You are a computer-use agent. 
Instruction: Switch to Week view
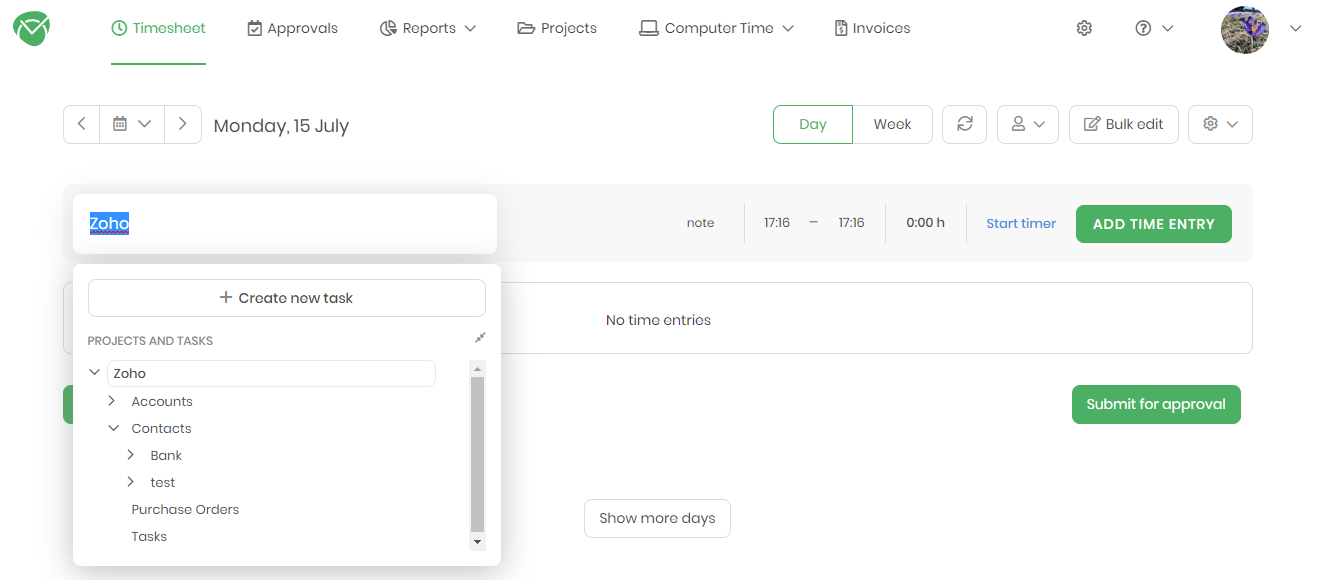tap(893, 124)
